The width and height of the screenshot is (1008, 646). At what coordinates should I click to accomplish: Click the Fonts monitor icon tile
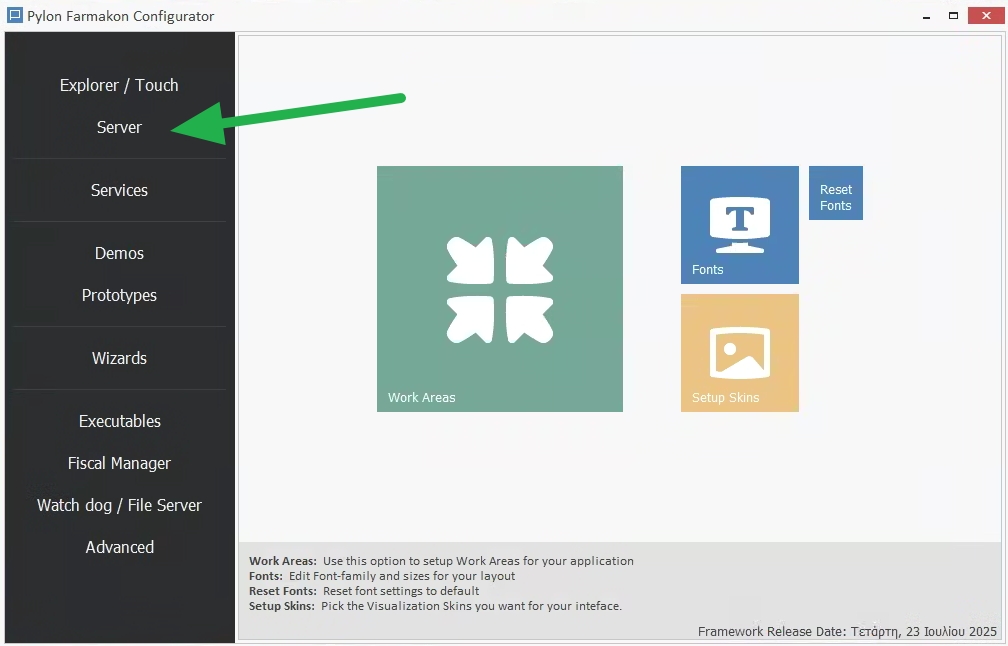pyautogui.click(x=739, y=225)
